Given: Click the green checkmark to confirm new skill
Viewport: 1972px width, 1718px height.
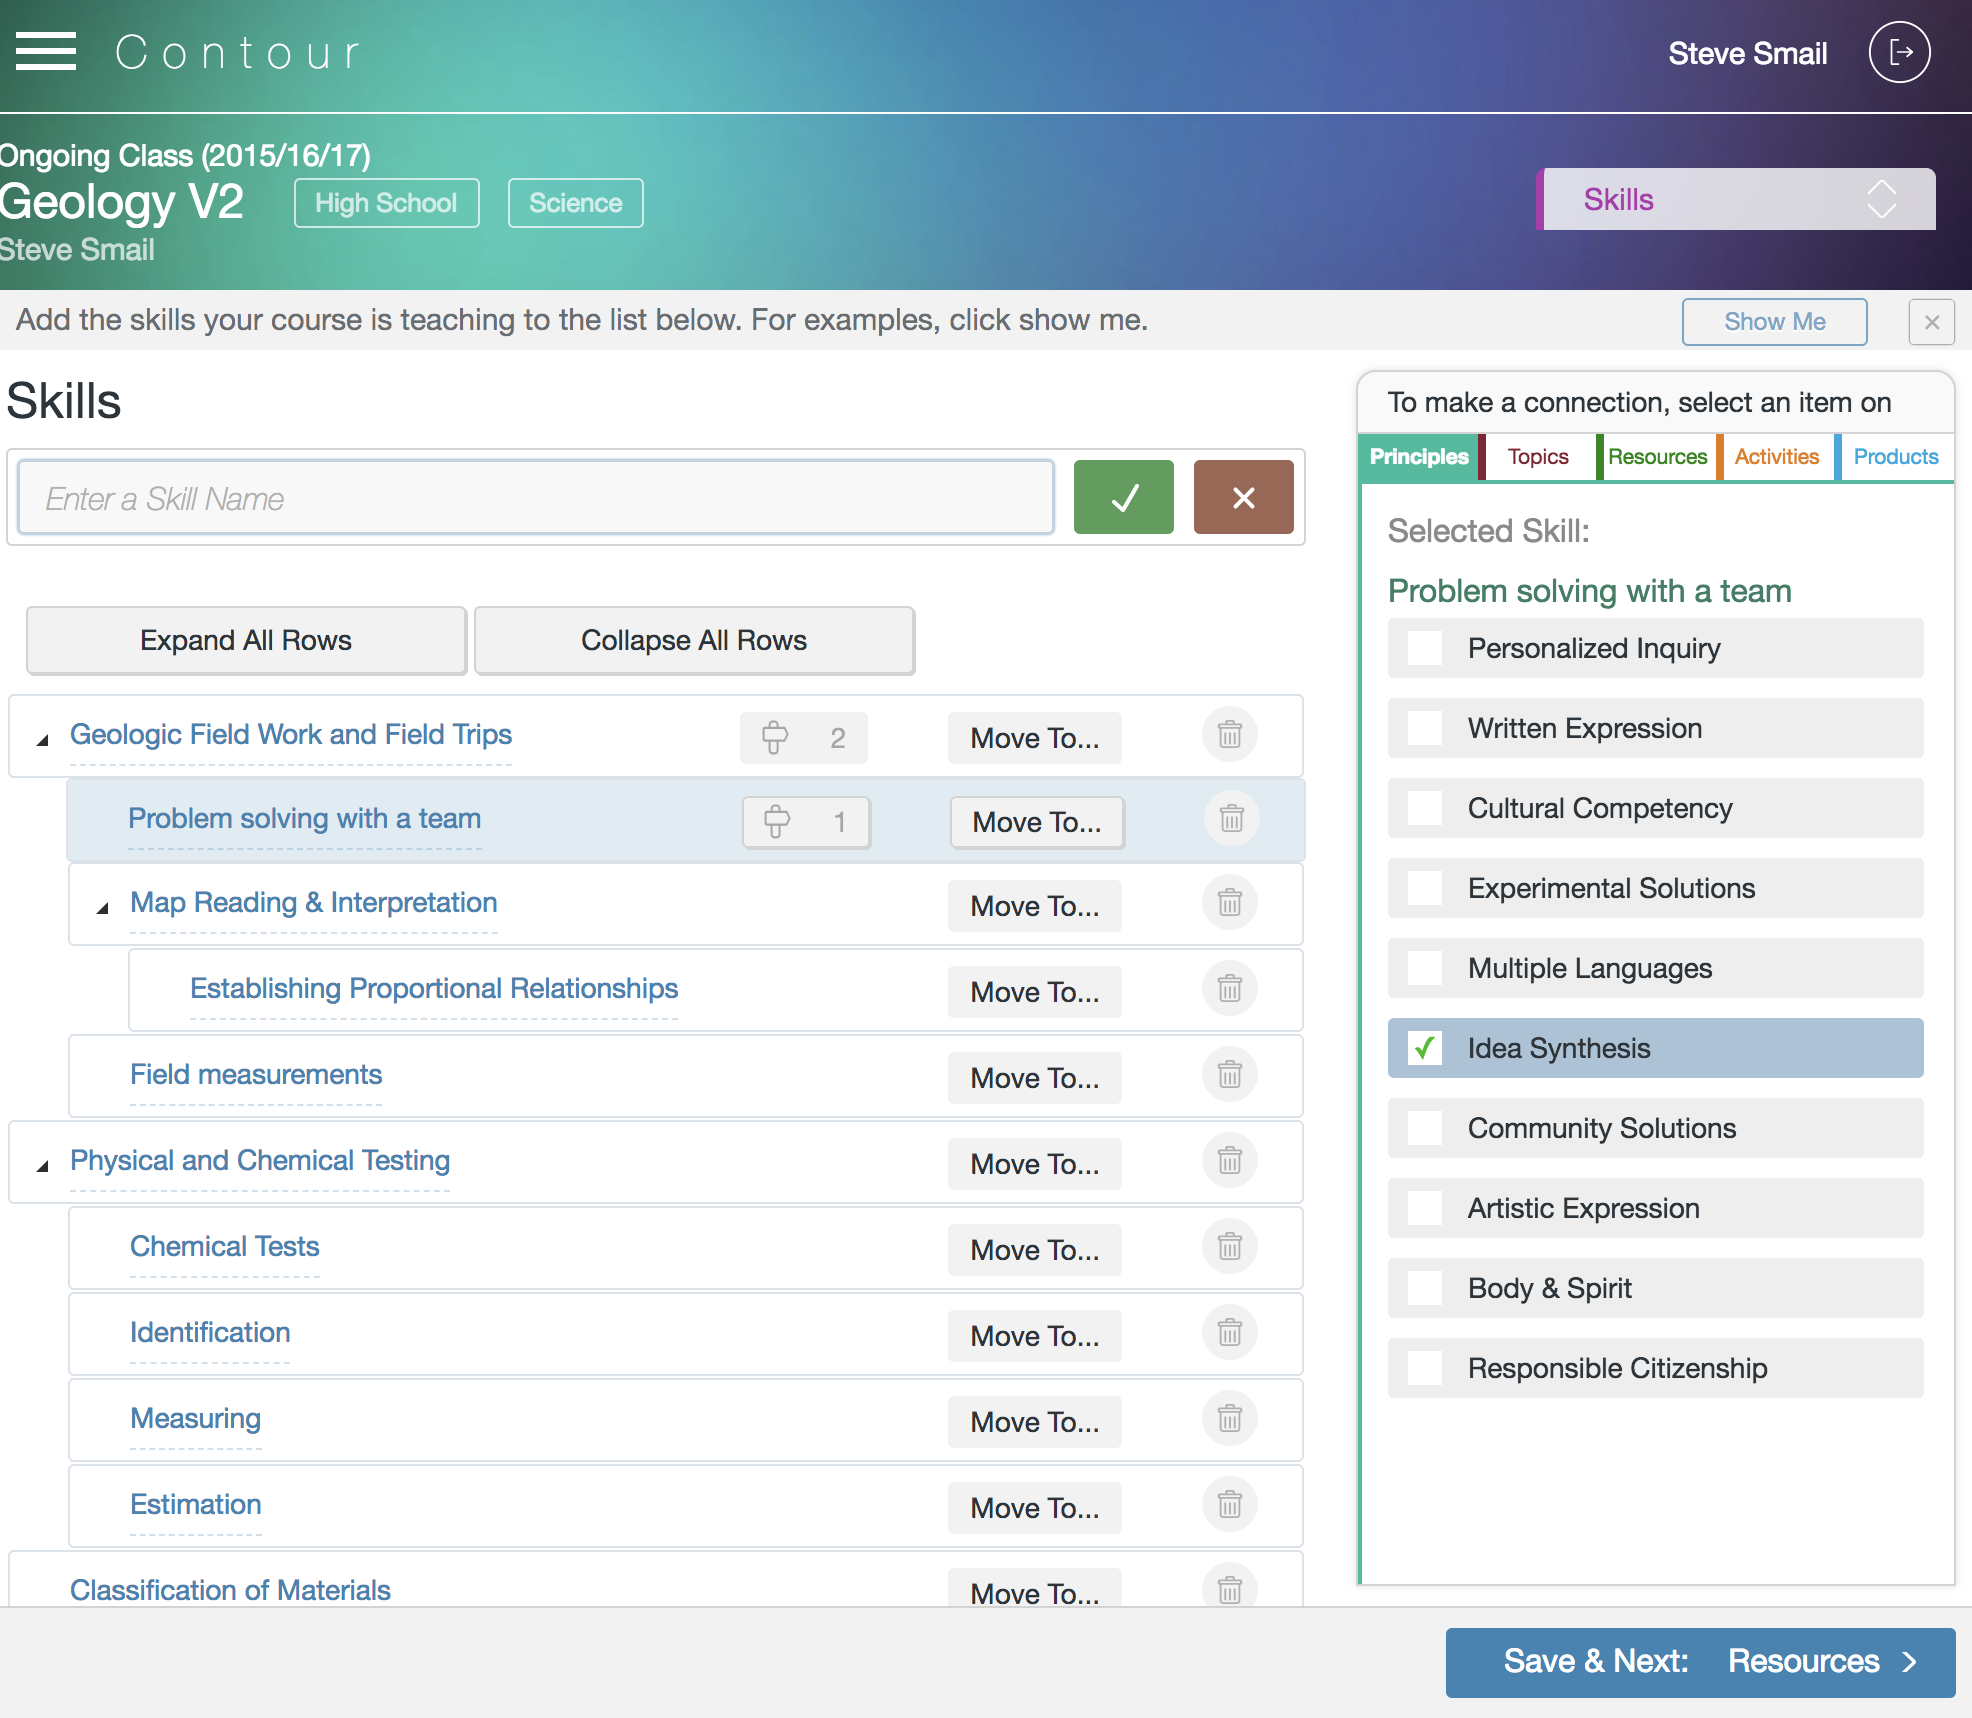Looking at the screenshot, I should [x=1122, y=496].
